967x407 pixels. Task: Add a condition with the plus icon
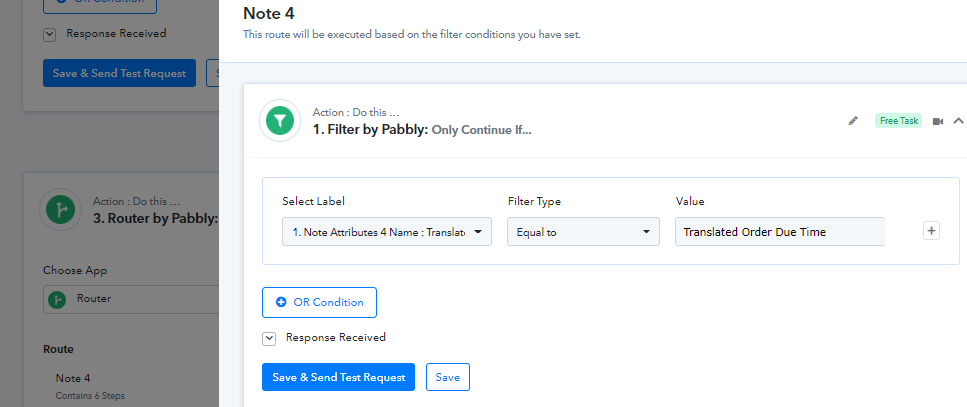(931, 231)
